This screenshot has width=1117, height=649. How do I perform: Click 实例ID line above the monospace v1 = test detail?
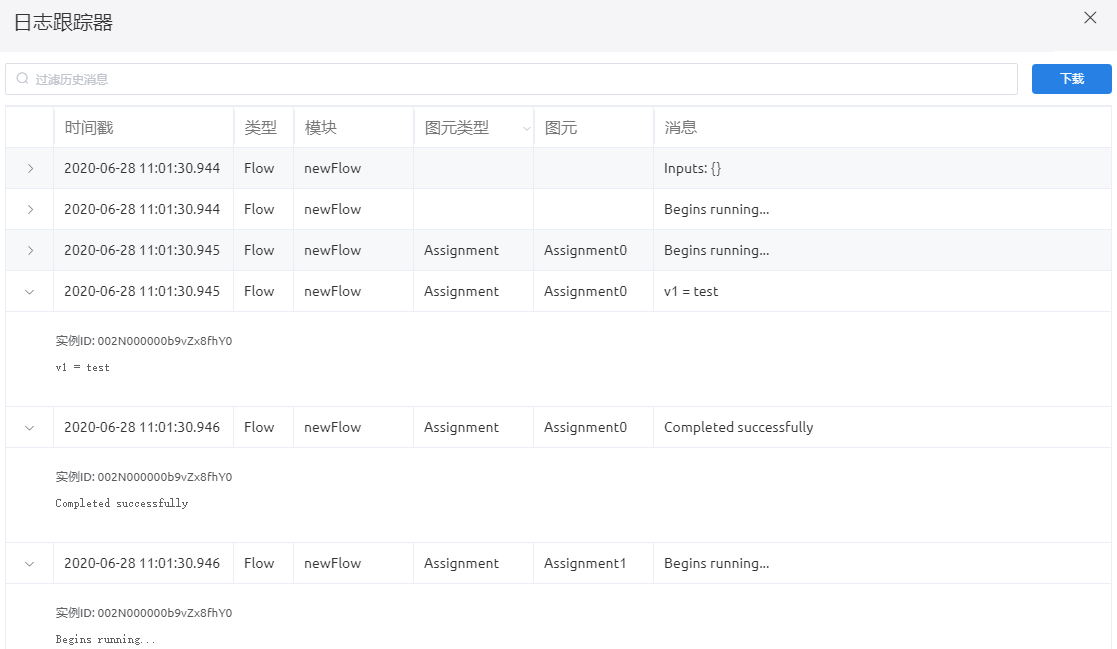[x=144, y=341]
